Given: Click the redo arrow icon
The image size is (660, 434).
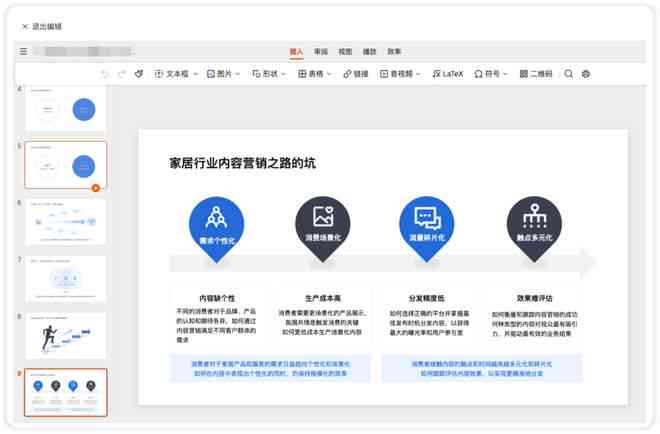Looking at the screenshot, I should pos(122,74).
